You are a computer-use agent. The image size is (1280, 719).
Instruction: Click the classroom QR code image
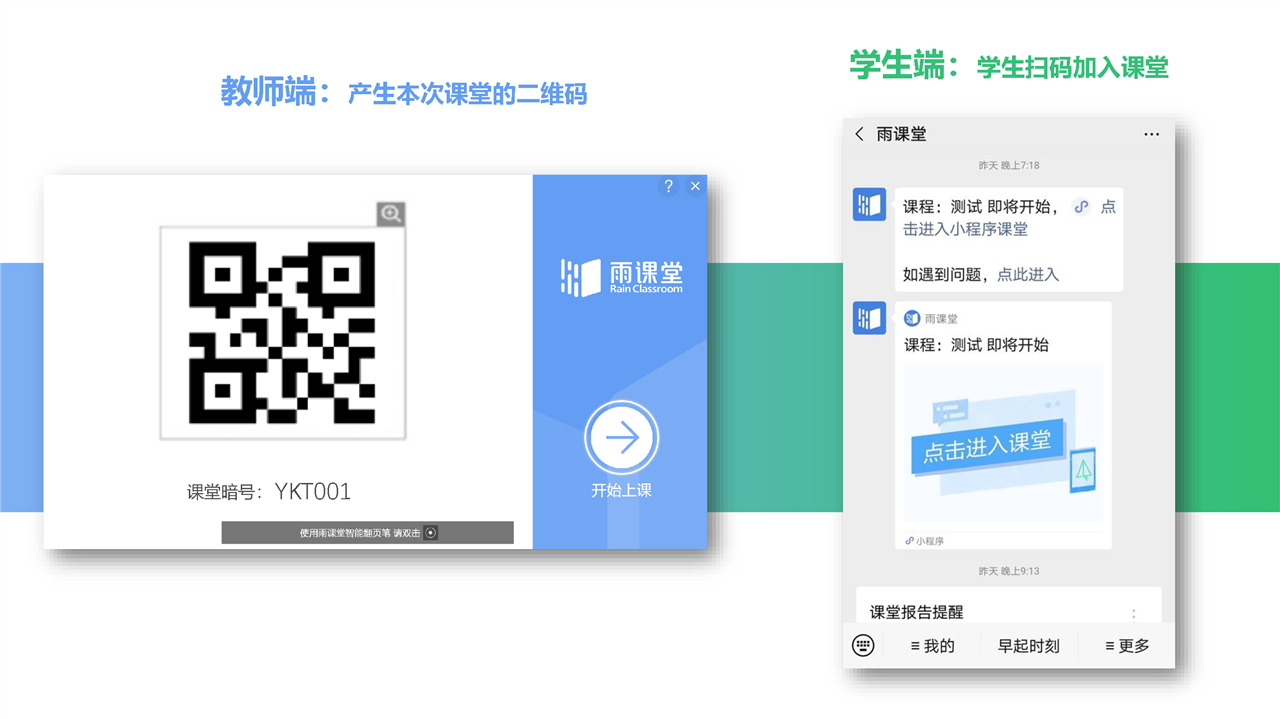pyautogui.click(x=283, y=333)
